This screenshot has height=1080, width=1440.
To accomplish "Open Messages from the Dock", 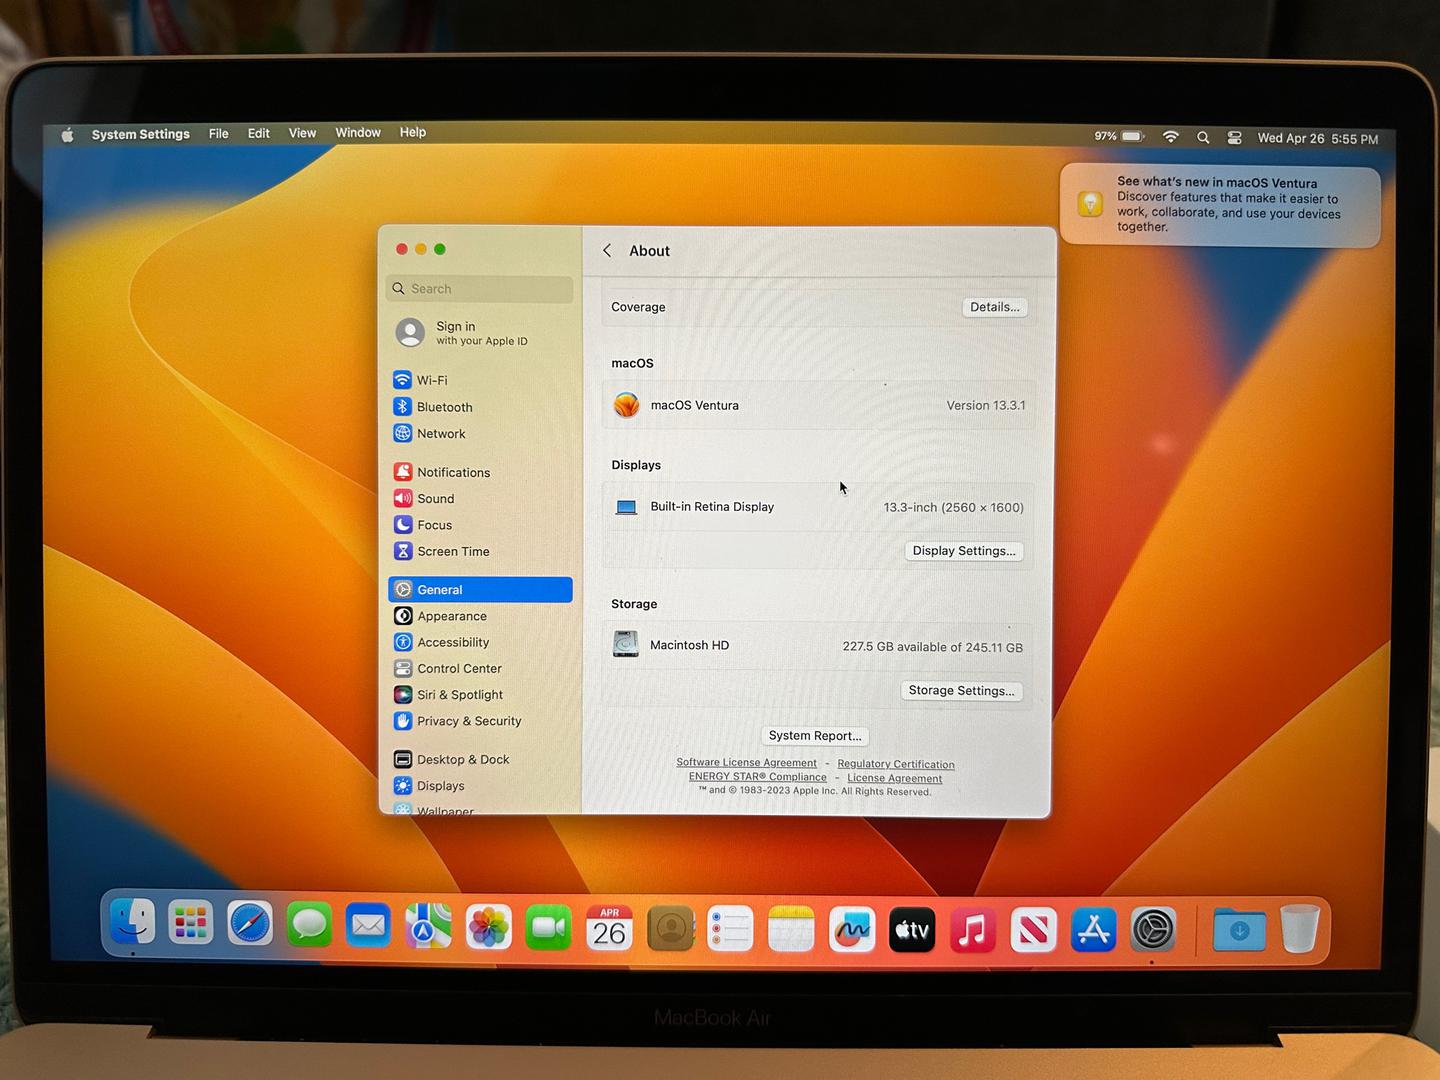I will pos(309,925).
